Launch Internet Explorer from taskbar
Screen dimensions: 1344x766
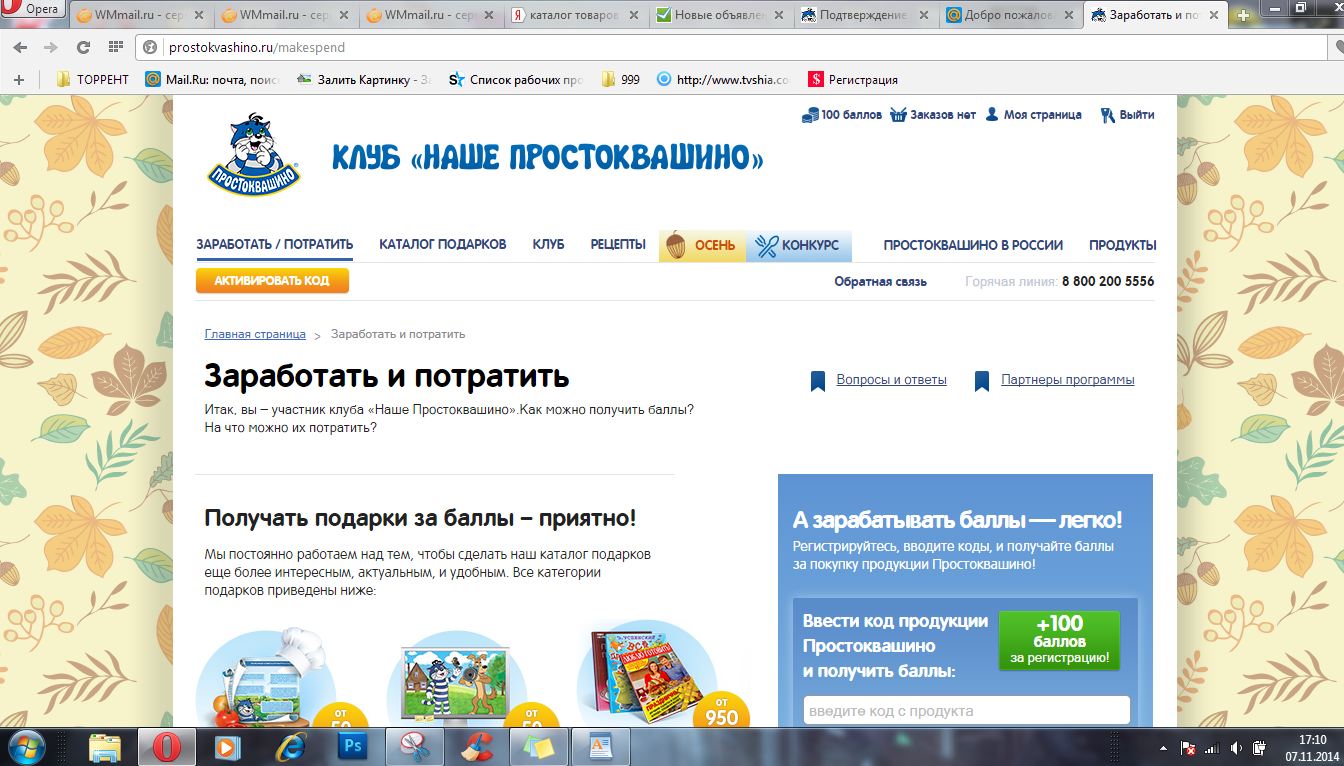click(291, 747)
